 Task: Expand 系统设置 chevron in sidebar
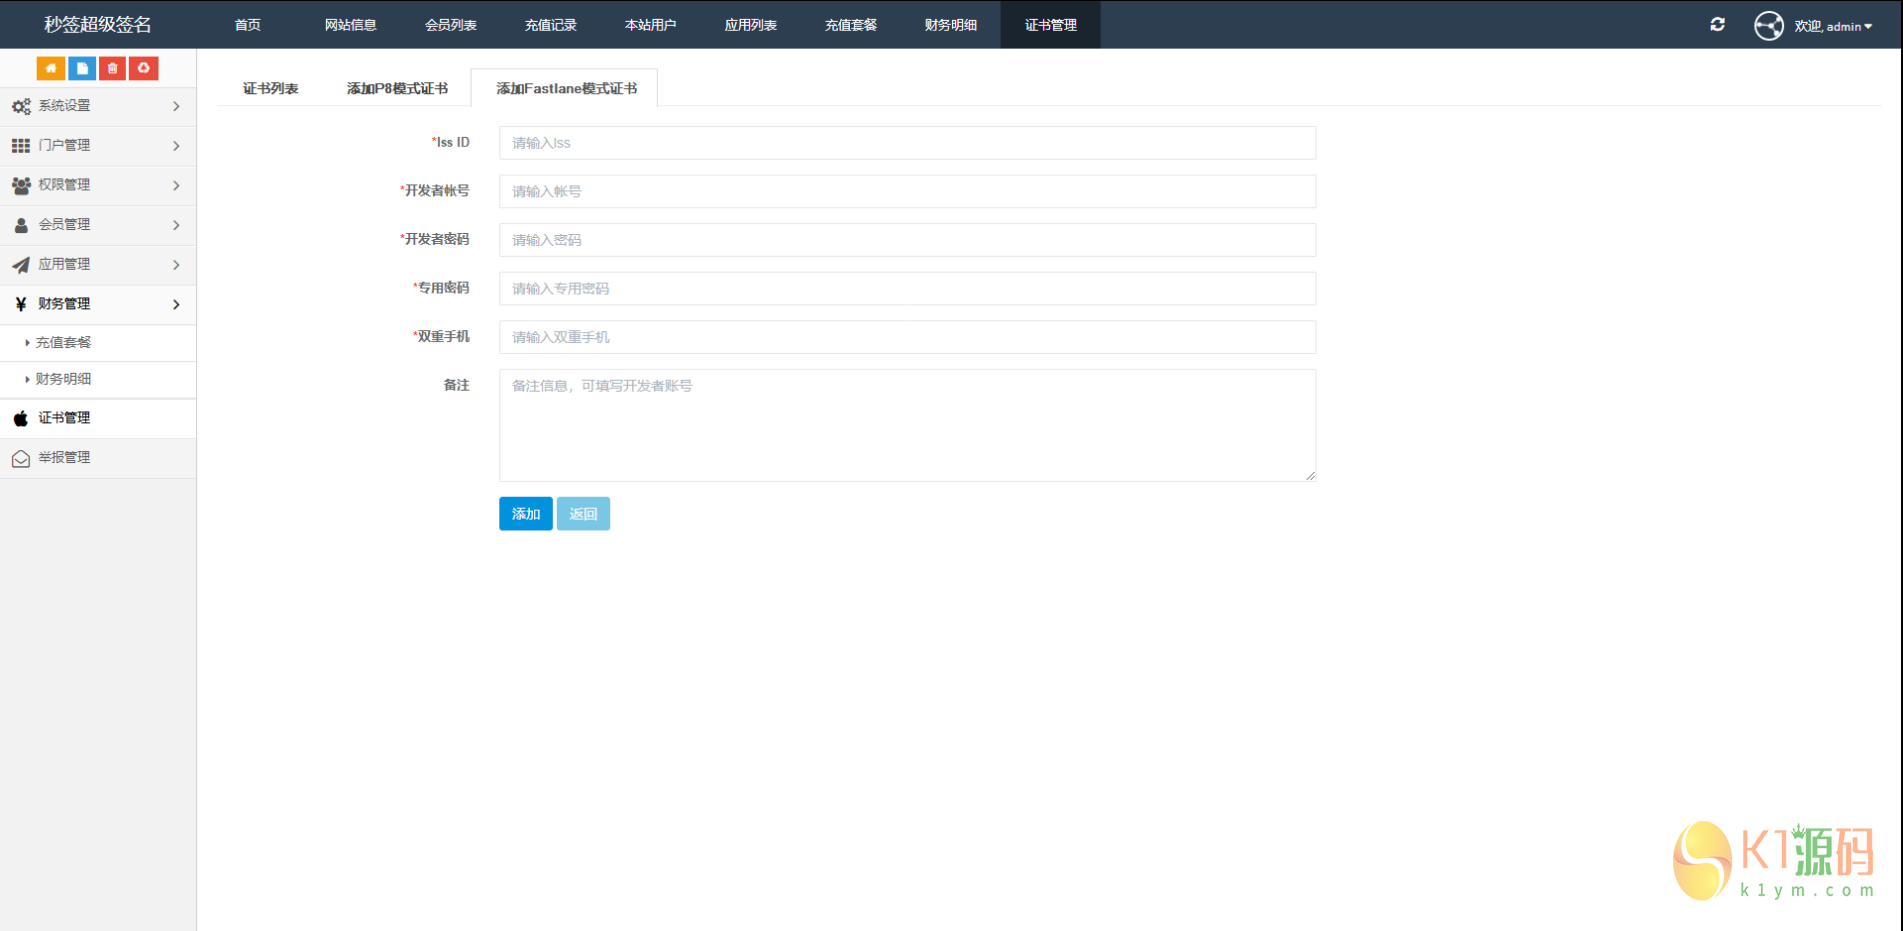[176, 106]
